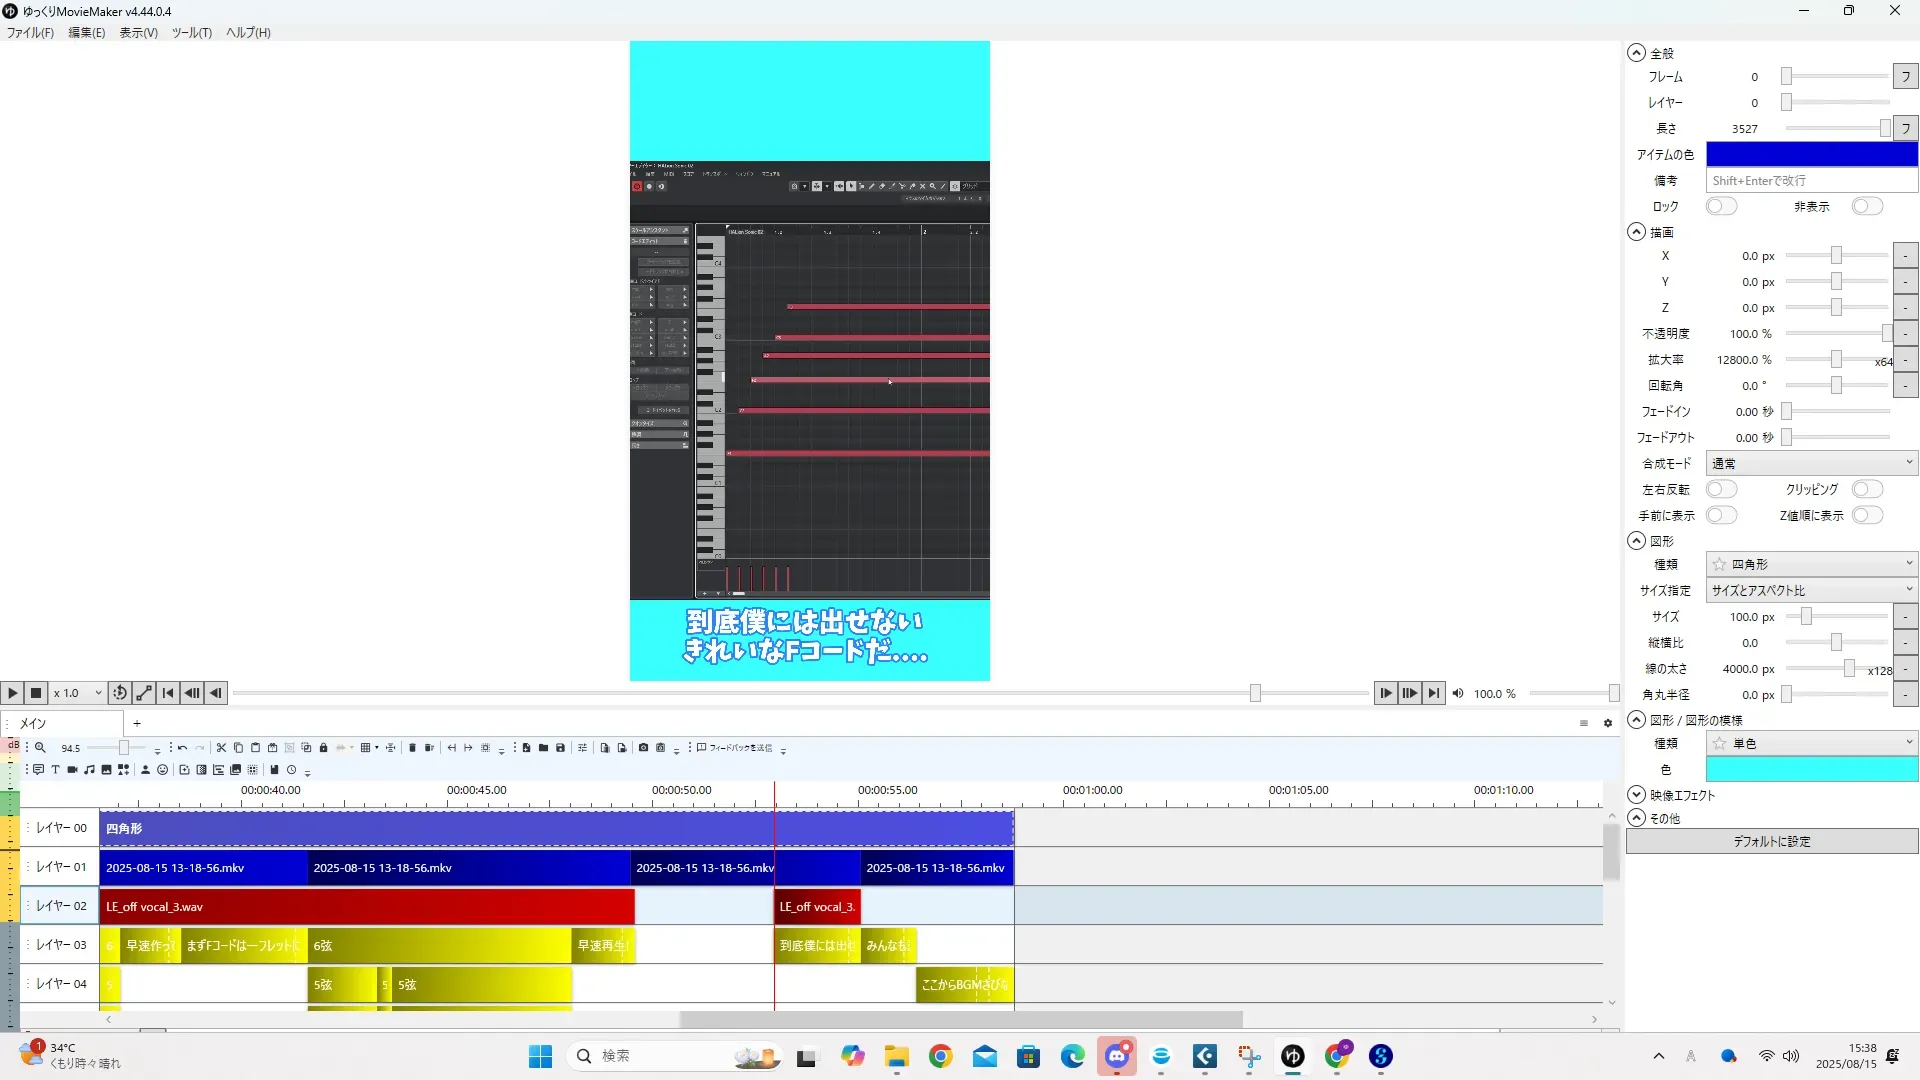1920x1080 pixels.
Task: Add a text item with the T icon
Action: point(55,770)
